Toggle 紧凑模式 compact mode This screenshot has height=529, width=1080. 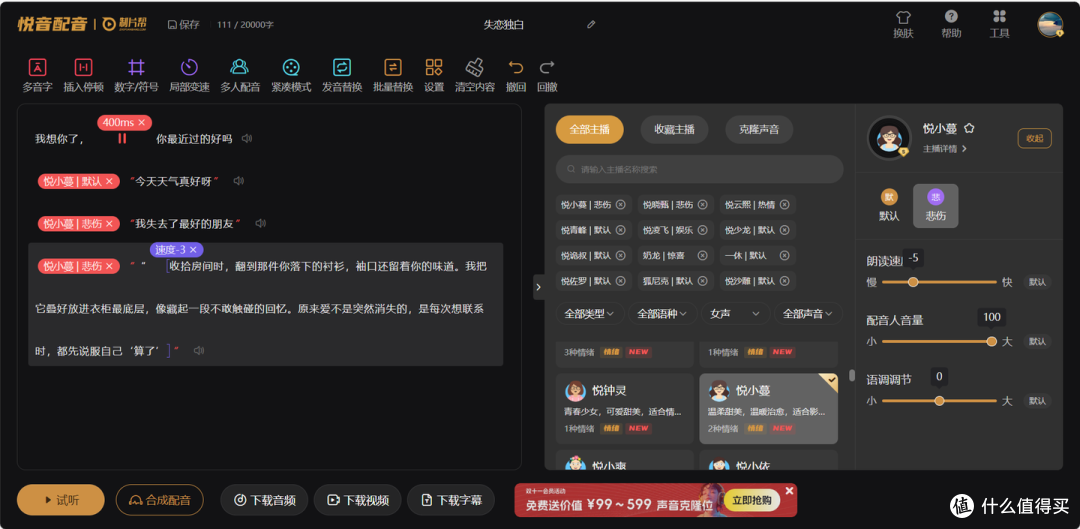point(291,75)
